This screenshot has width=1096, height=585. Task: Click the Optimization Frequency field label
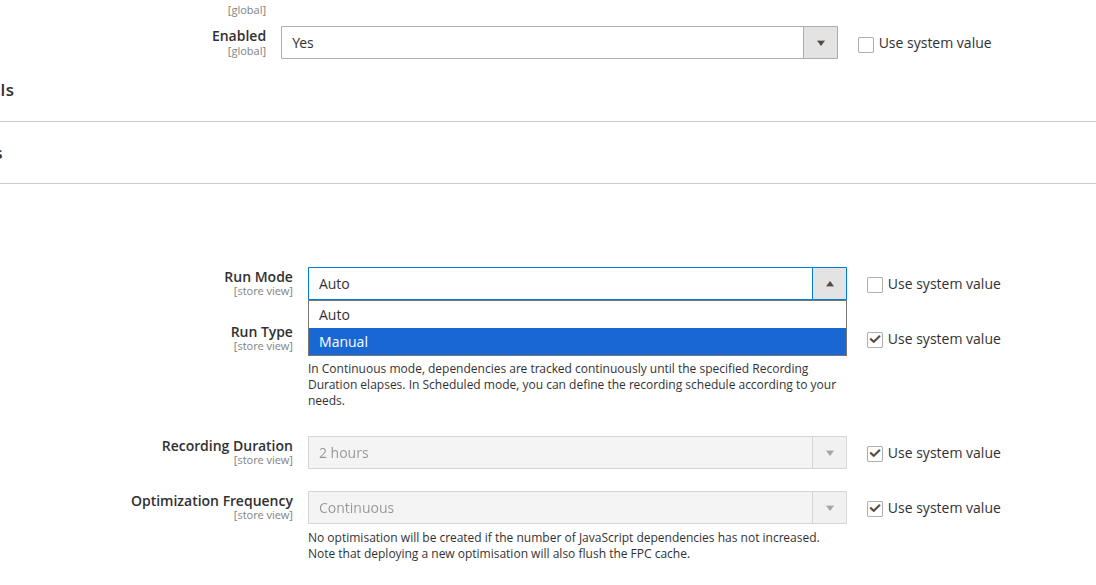coord(212,501)
